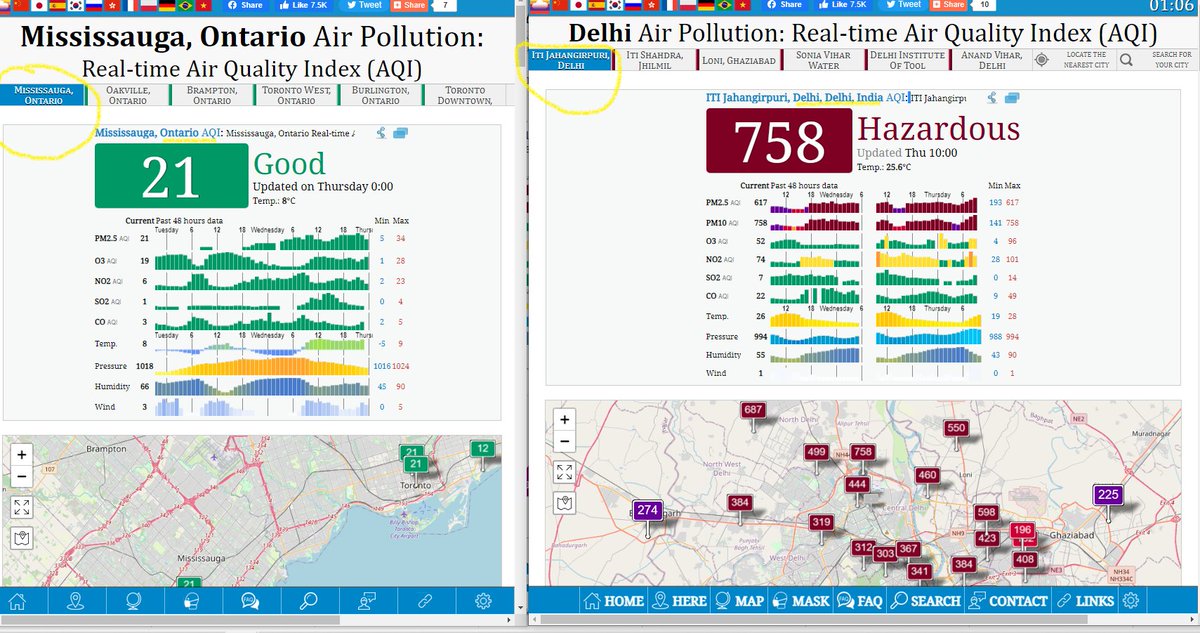Switch to Anand Vihar, Delhi tab
The height and width of the screenshot is (633, 1200).
[x=992, y=60]
